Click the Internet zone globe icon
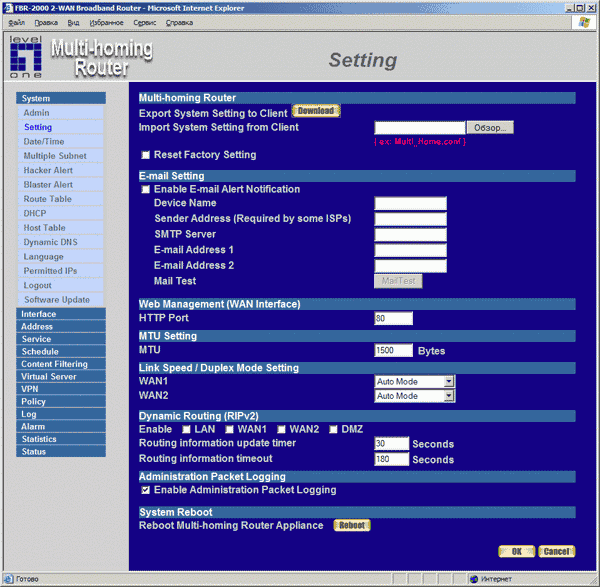The height and width of the screenshot is (587, 600). click(x=472, y=579)
